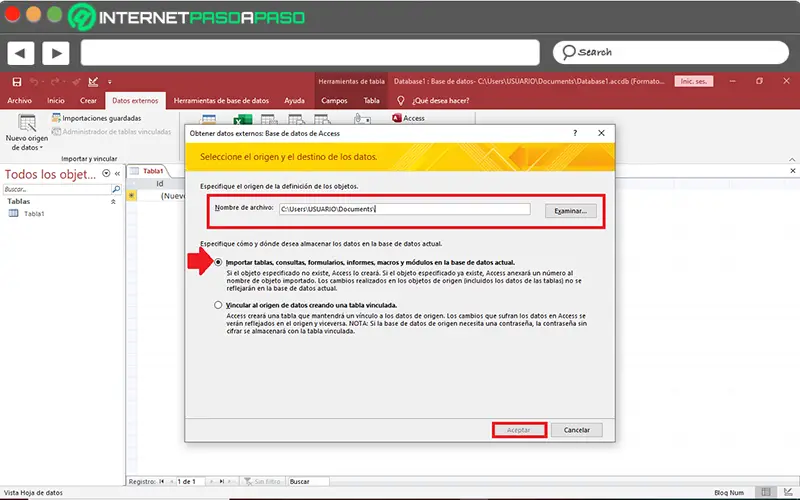
Task: Click the Excel export icon in ribbon
Action: [243, 120]
